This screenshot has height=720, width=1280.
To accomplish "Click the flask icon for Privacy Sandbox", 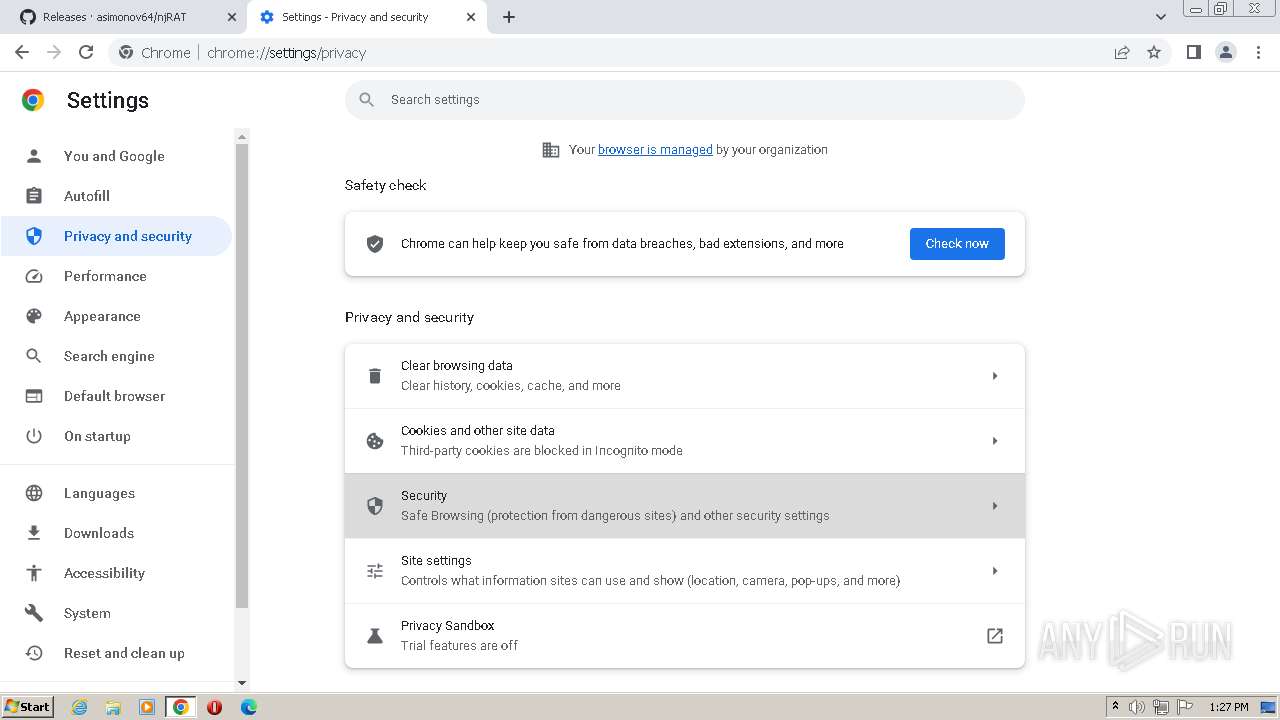I will coord(375,636).
